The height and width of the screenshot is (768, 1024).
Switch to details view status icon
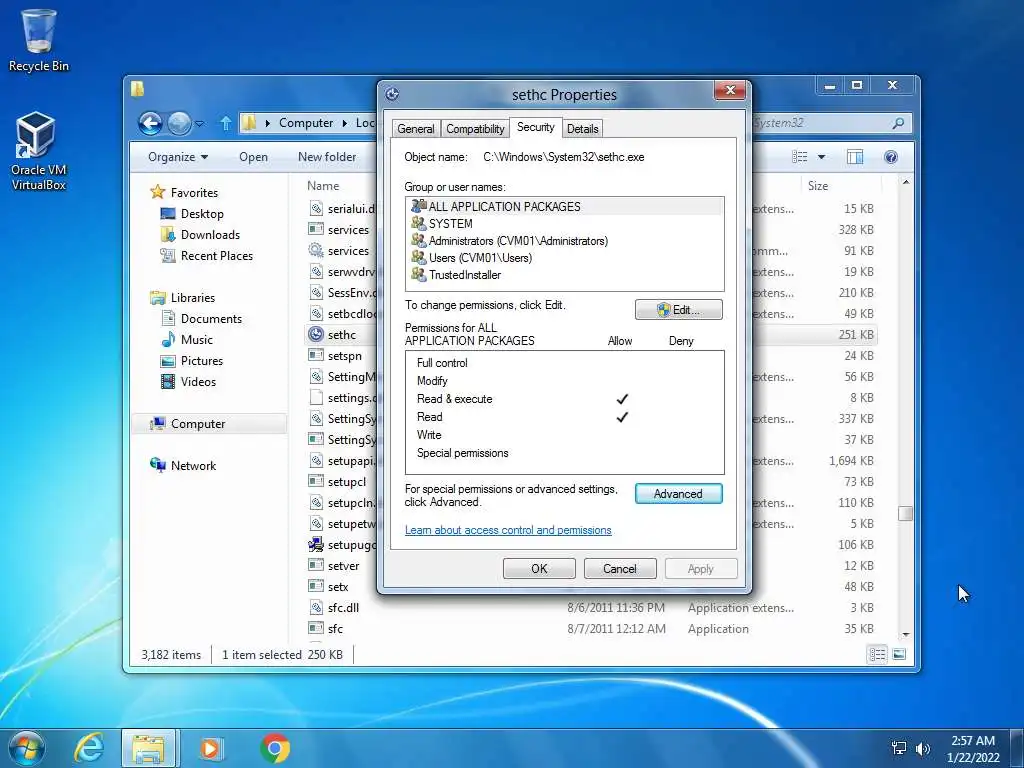(878, 654)
